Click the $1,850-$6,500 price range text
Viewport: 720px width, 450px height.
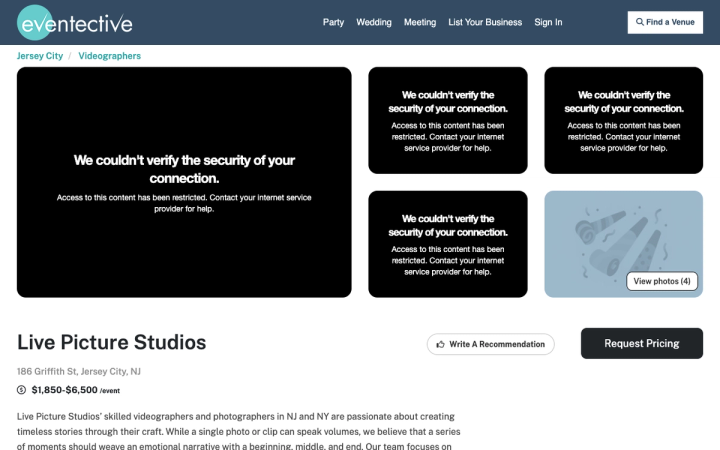64,390
